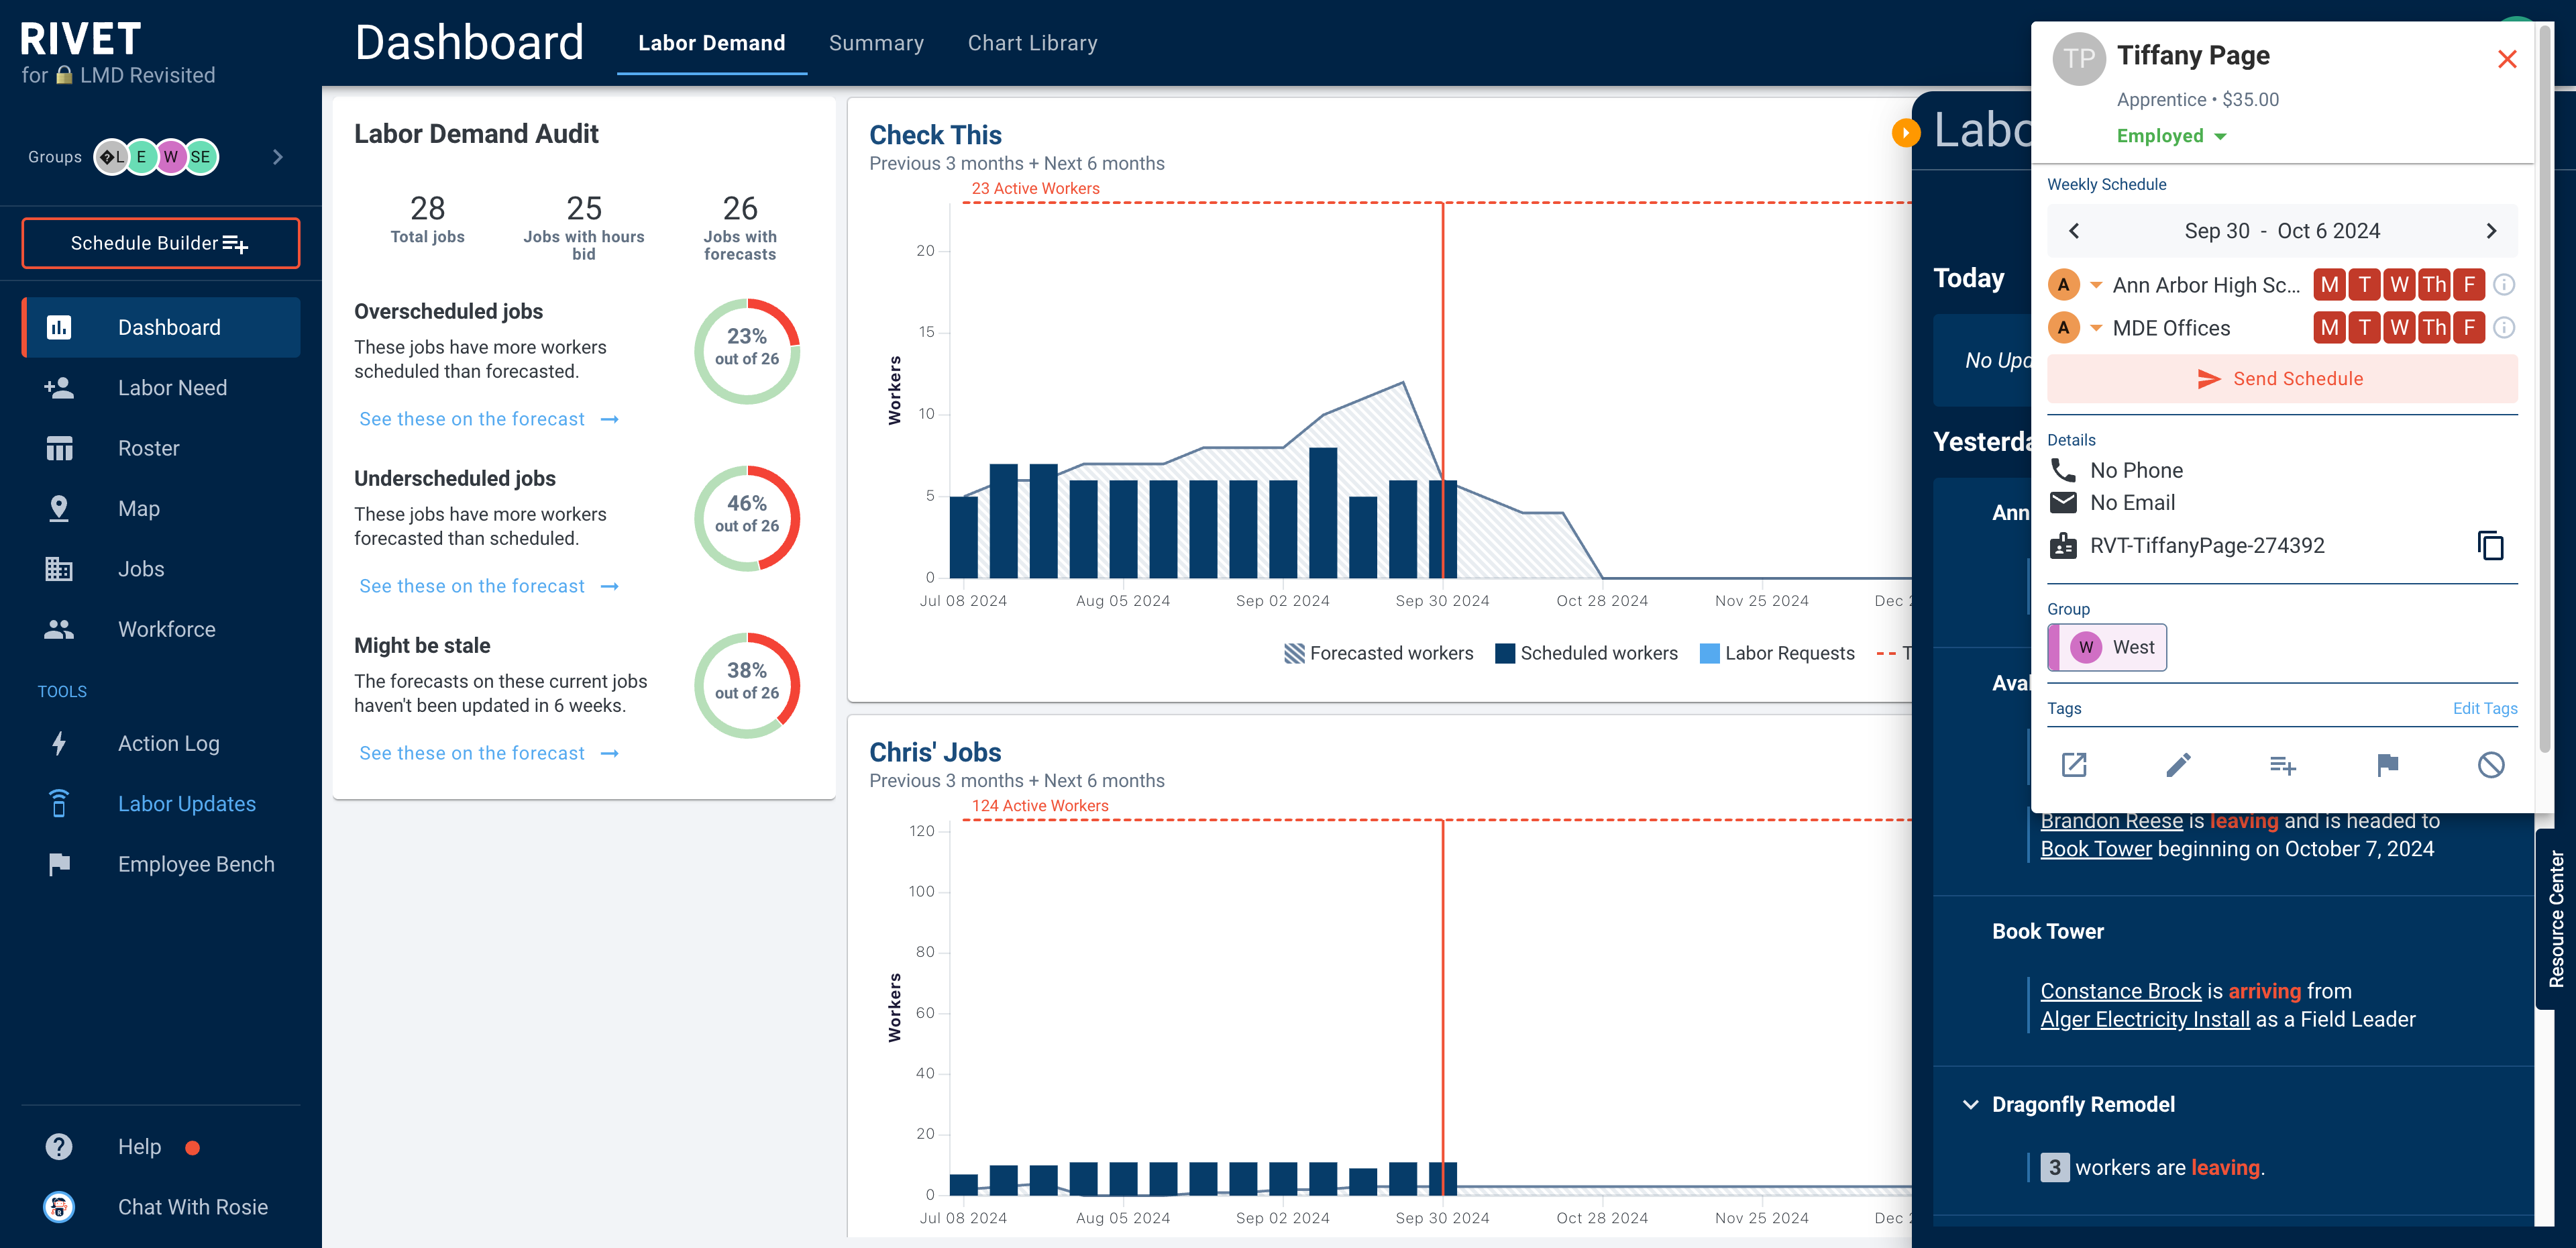Click info icon for Ann Arbor High School row
Screen dimensions: 2576x1248
(x=2504, y=285)
